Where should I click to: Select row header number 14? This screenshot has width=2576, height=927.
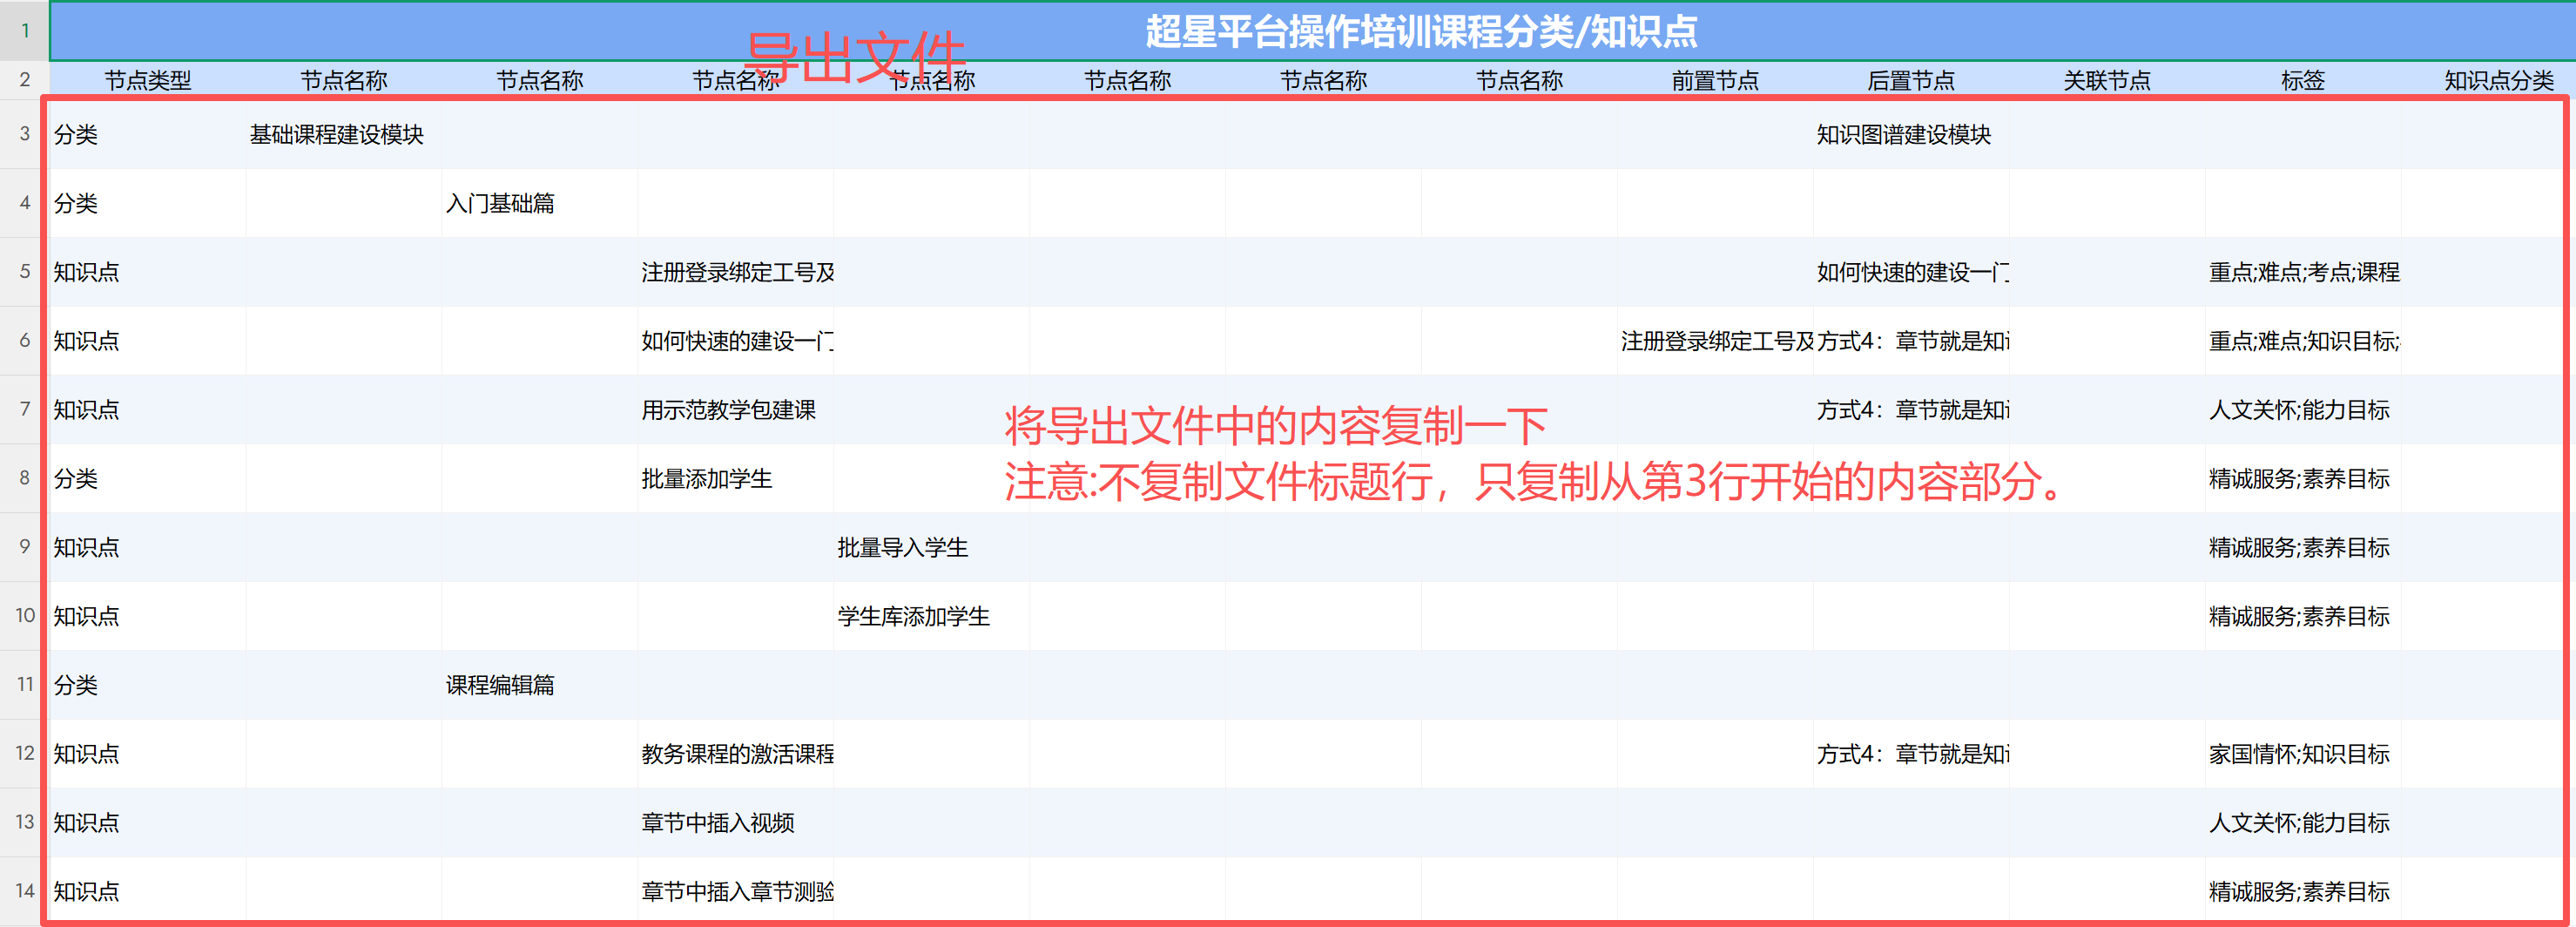pos(25,891)
